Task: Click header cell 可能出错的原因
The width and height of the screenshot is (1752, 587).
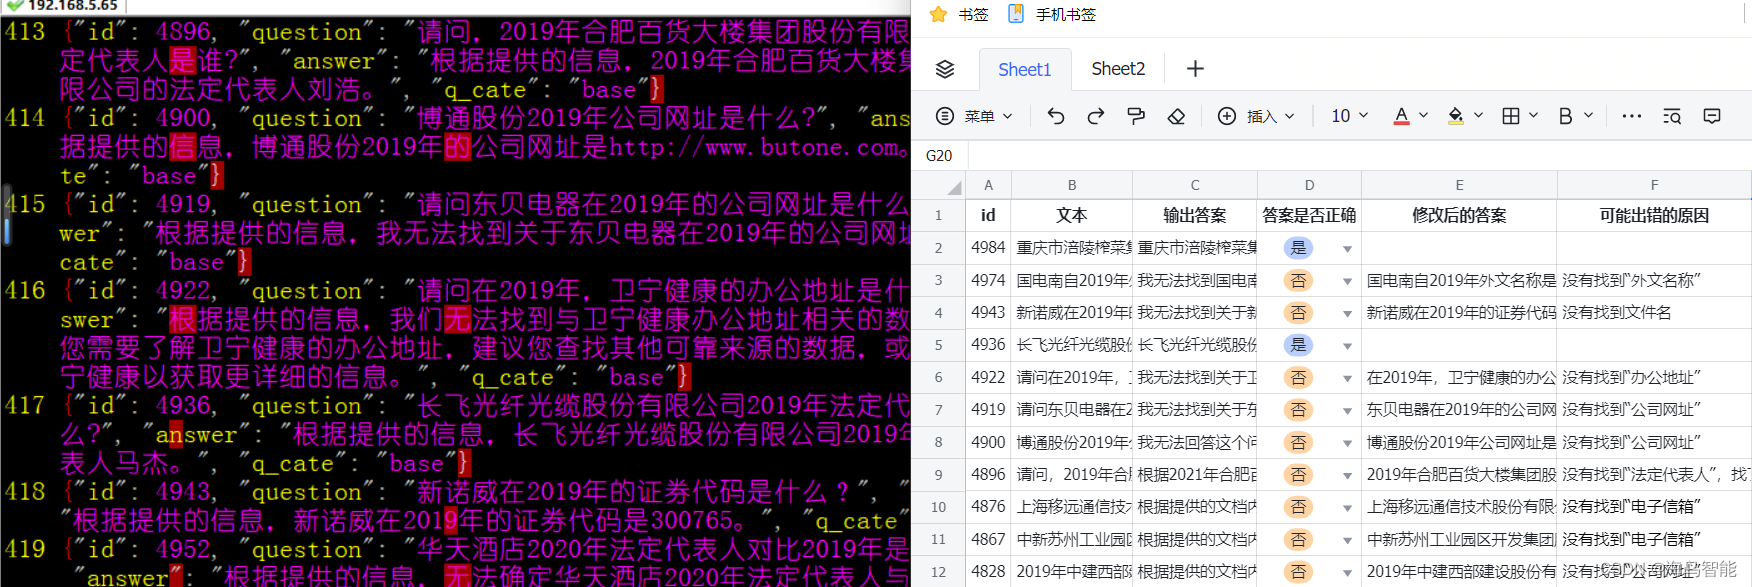Action: pos(1654,215)
